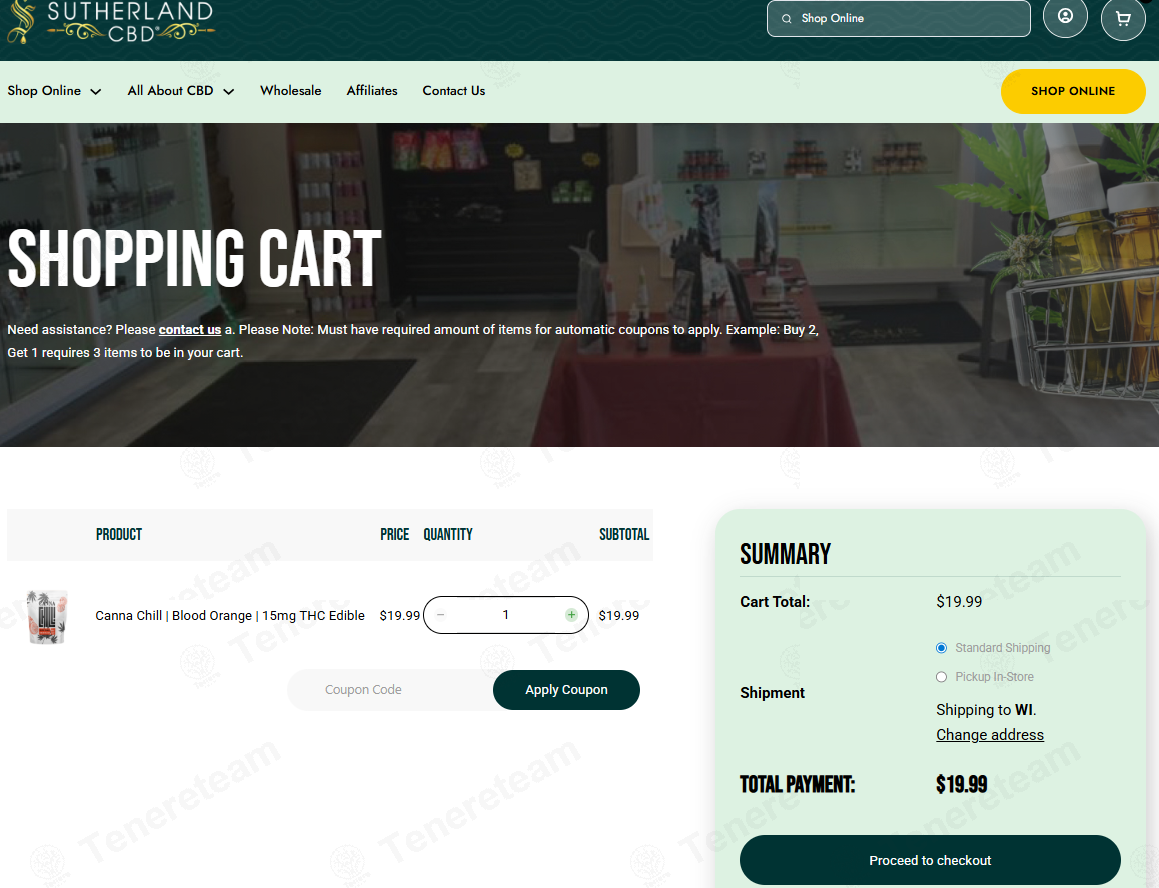Click the QUANTITY column header
Viewport: 1159px width, 888px height.
448,535
